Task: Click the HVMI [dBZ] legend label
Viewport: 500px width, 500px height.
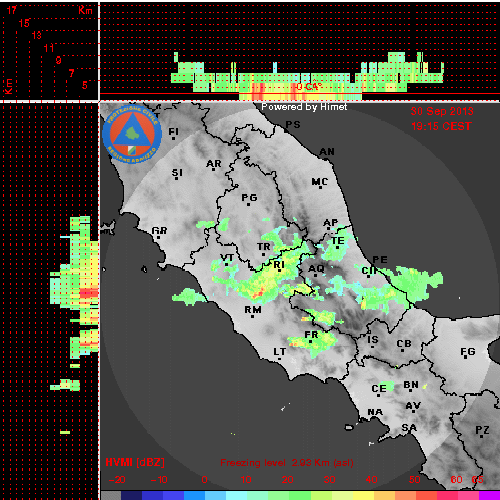Action: 135,462
